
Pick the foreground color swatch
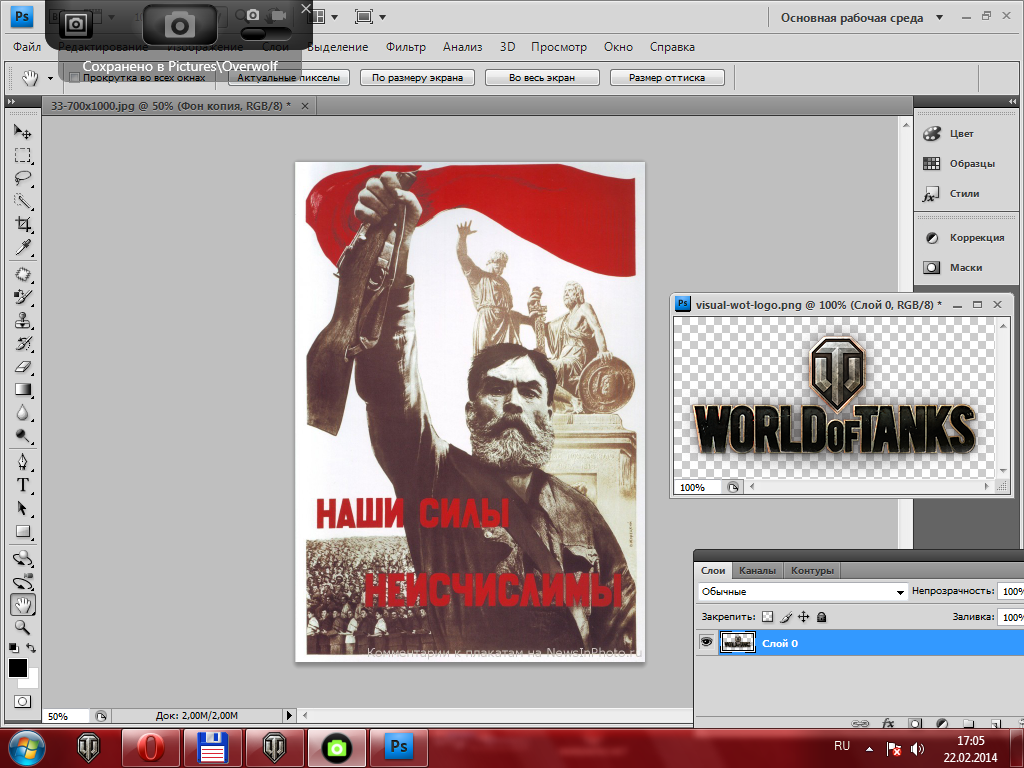click(x=18, y=668)
